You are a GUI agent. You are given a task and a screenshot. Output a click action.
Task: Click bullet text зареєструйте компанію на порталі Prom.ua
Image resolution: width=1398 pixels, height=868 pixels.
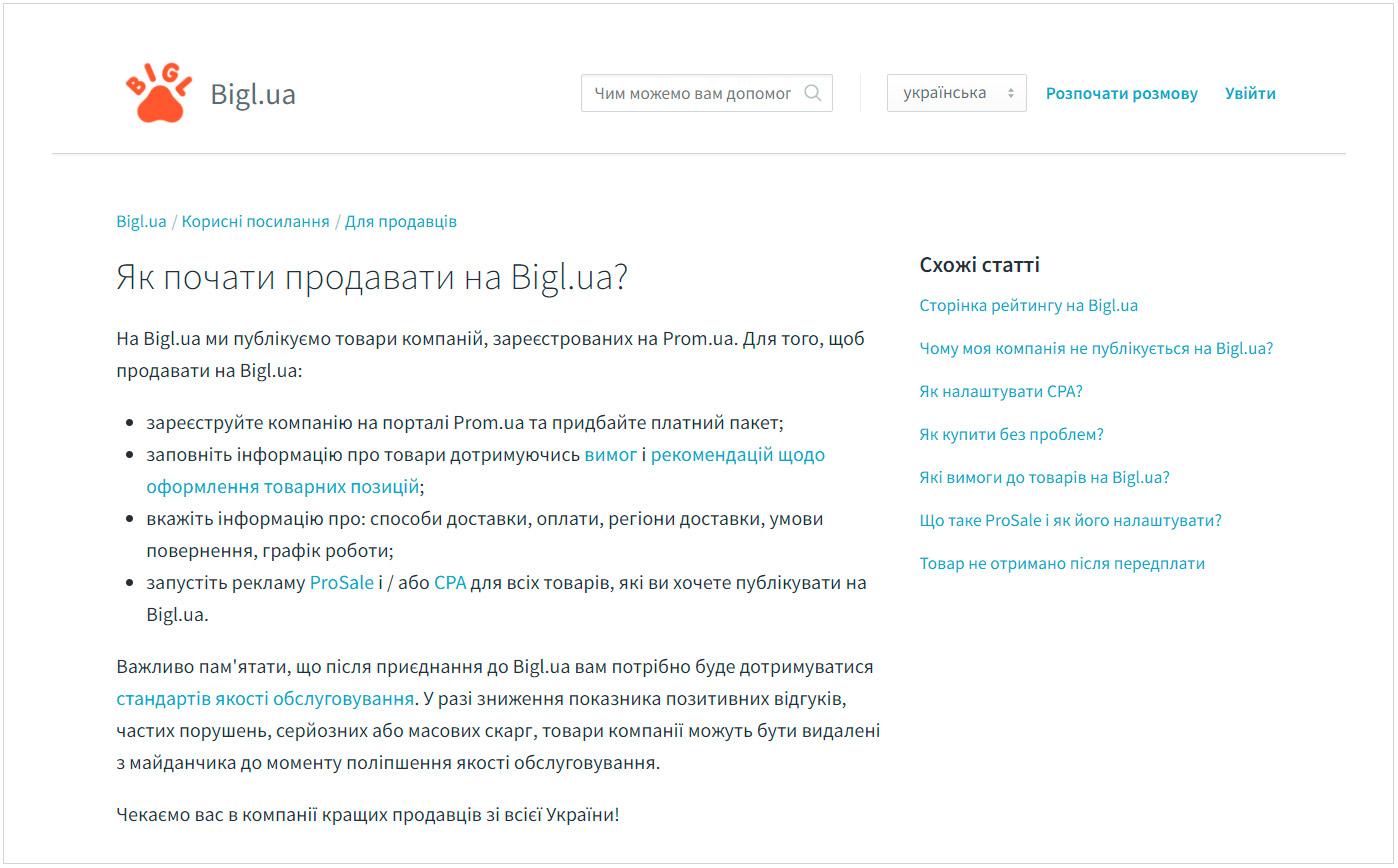[464, 422]
